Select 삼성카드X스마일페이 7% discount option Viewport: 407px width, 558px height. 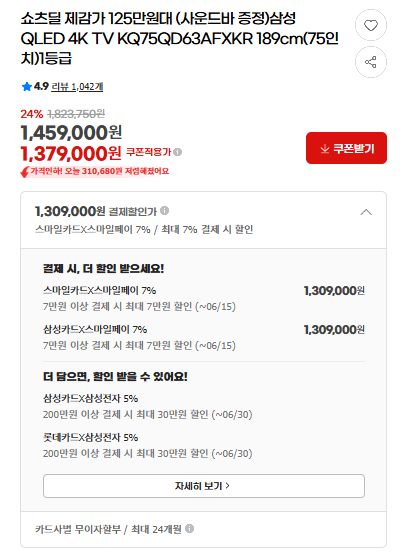point(204,337)
